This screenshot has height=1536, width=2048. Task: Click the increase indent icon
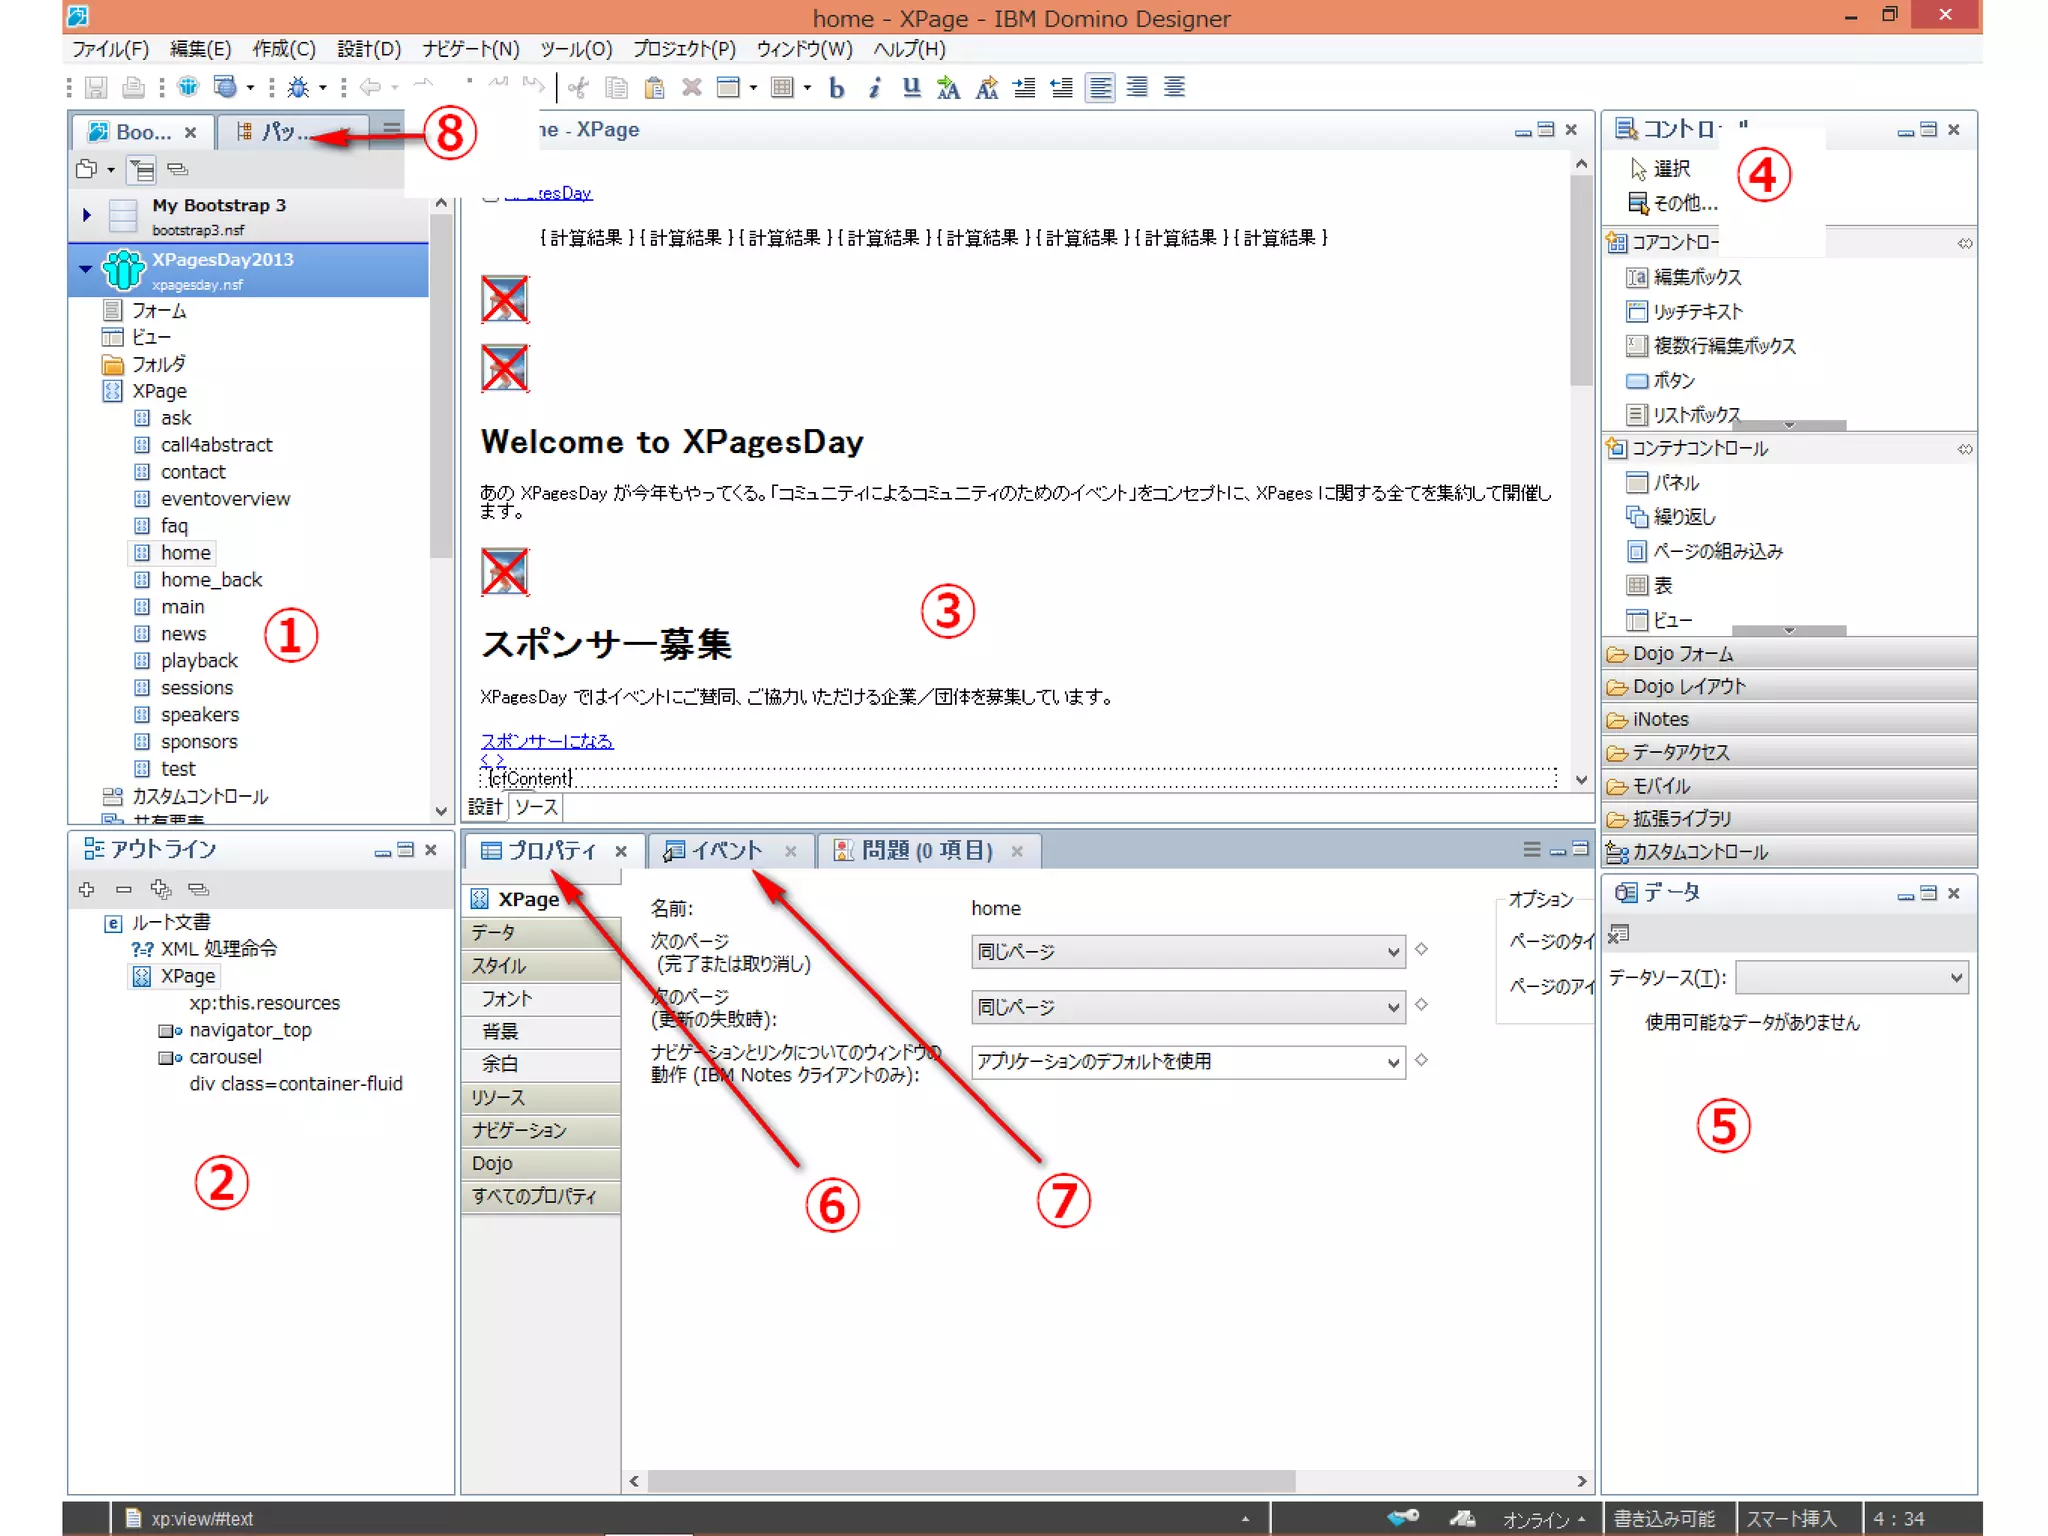point(1024,88)
